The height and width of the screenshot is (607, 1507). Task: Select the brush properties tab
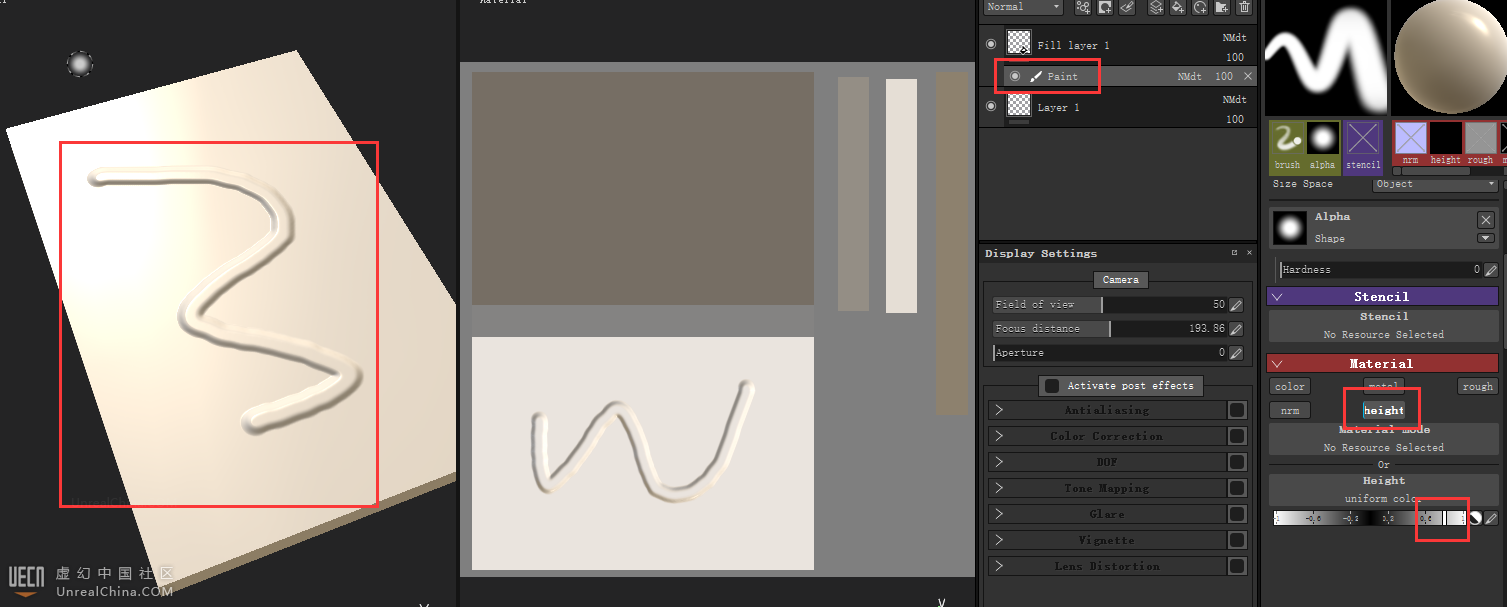[x=1287, y=145]
